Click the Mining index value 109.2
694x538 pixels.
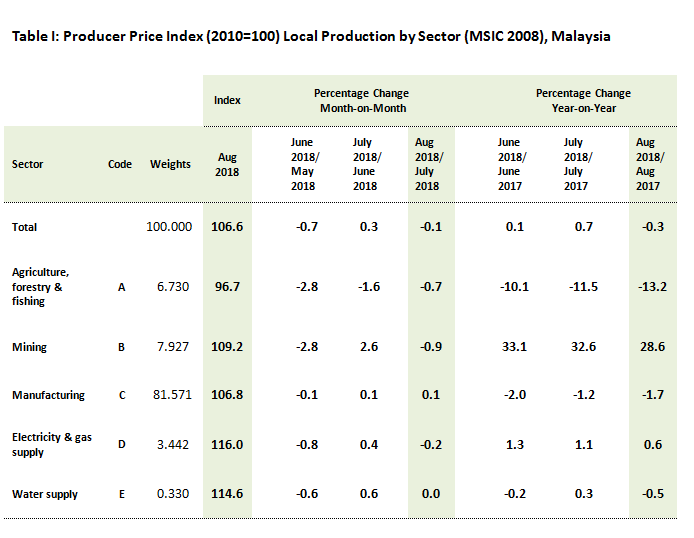[x=227, y=347]
